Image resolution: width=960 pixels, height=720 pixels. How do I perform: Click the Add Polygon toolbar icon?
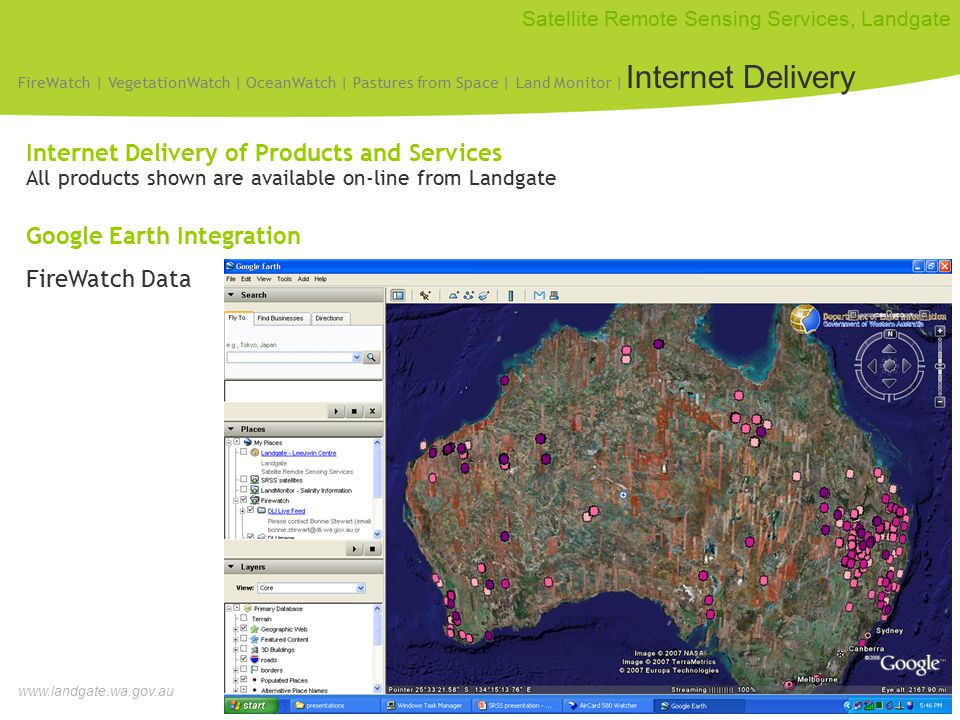tap(454, 296)
